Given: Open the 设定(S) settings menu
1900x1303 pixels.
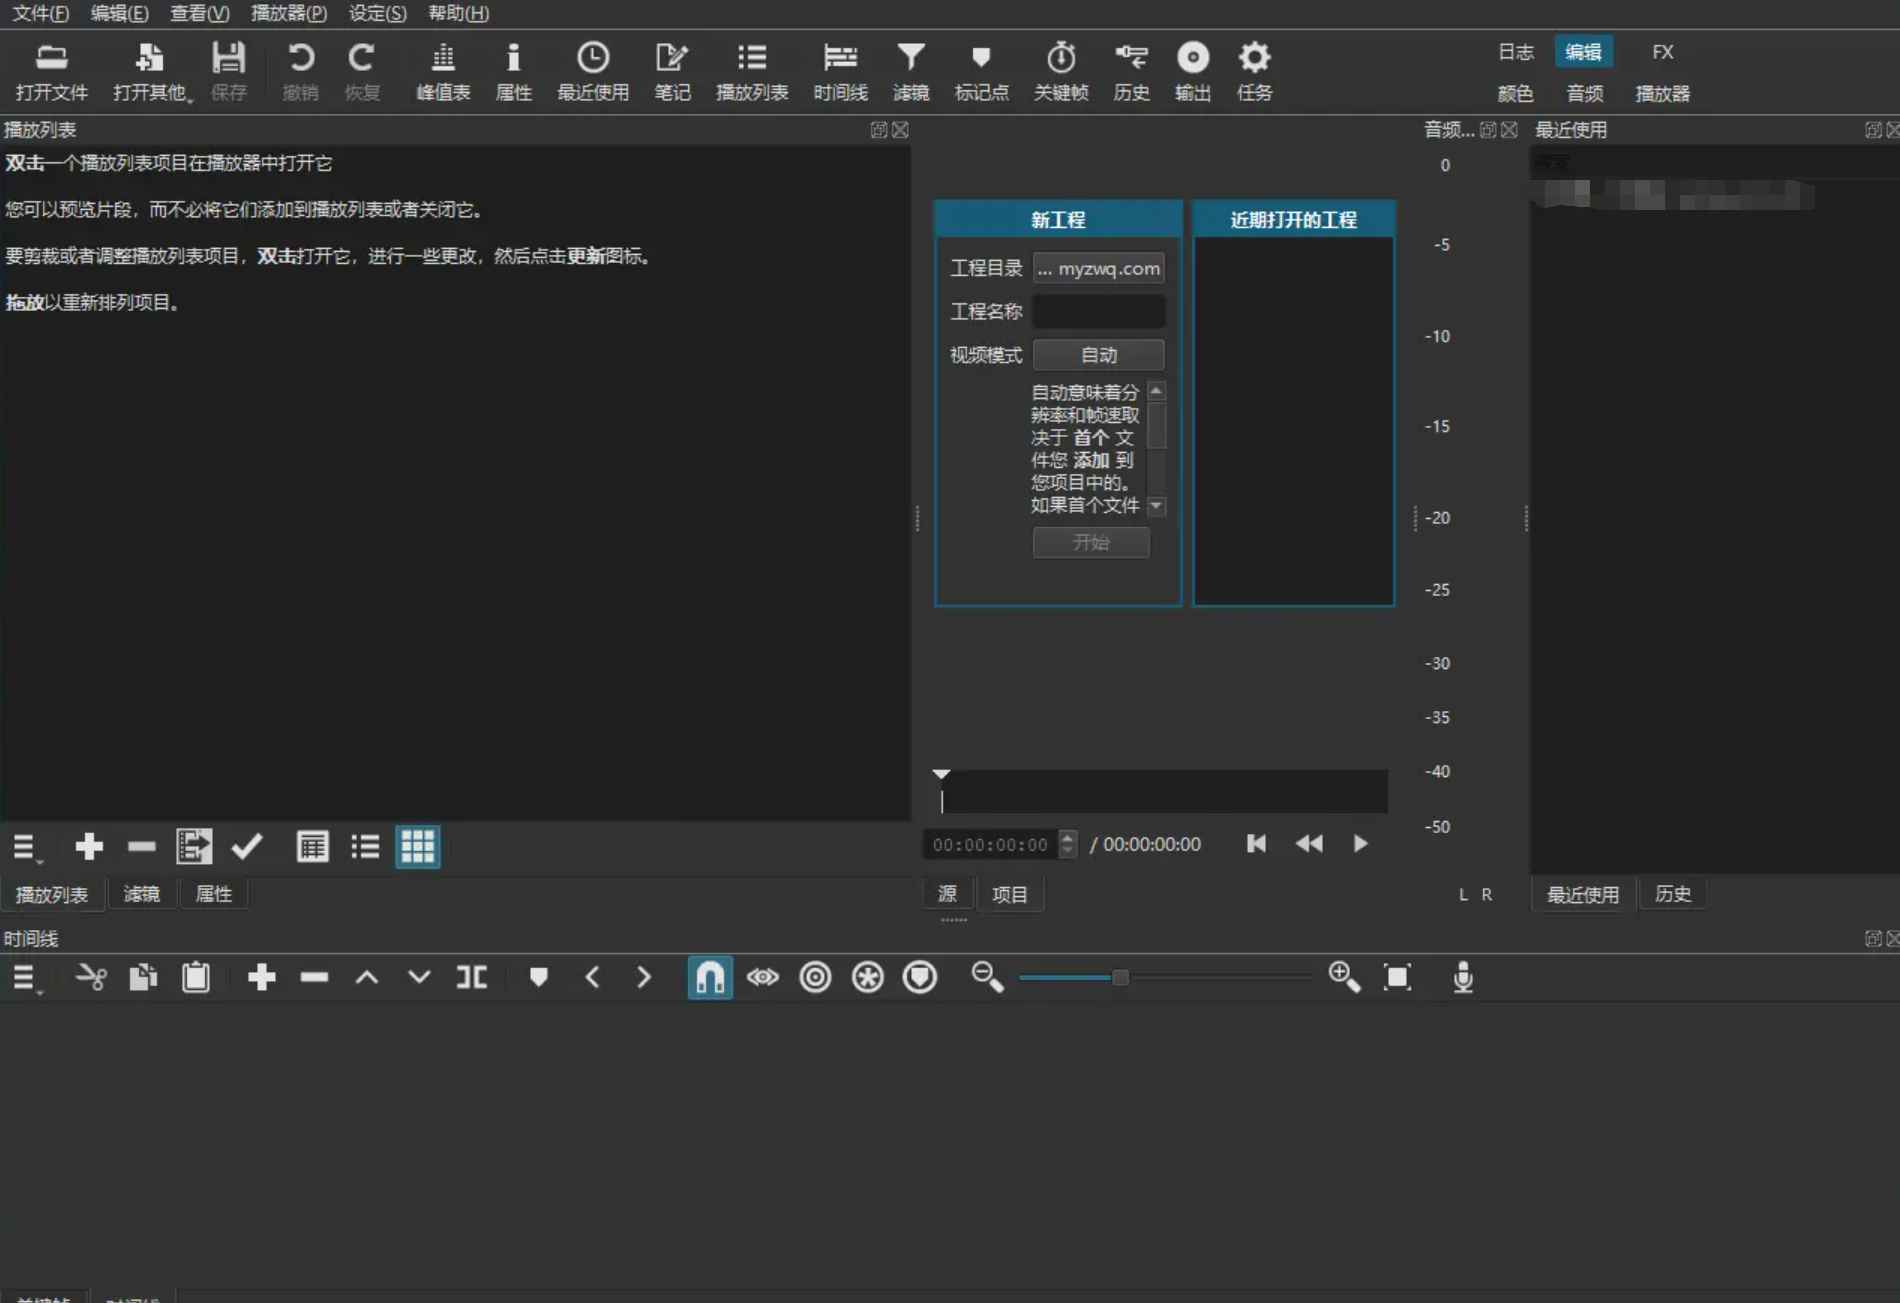Looking at the screenshot, I should [x=375, y=13].
